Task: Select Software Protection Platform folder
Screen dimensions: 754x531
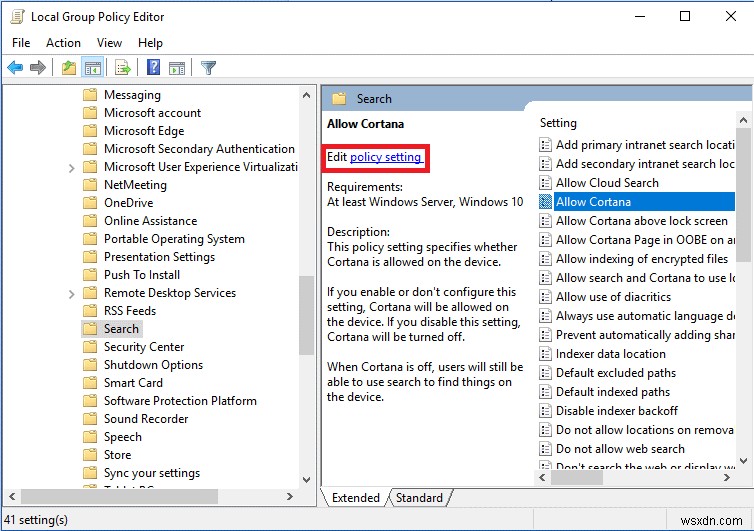Action: click(180, 401)
